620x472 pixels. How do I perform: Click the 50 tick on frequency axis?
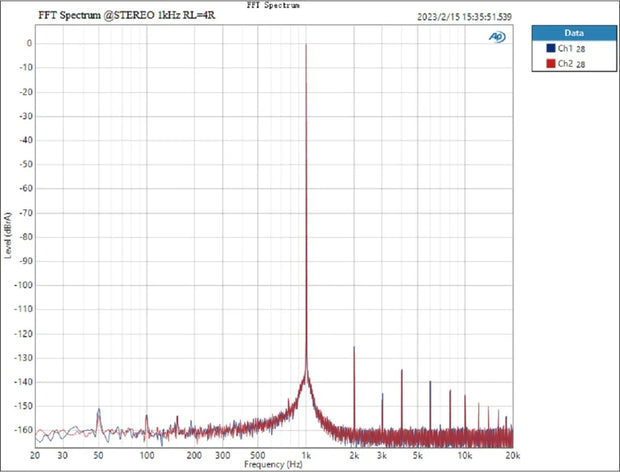coord(98,454)
